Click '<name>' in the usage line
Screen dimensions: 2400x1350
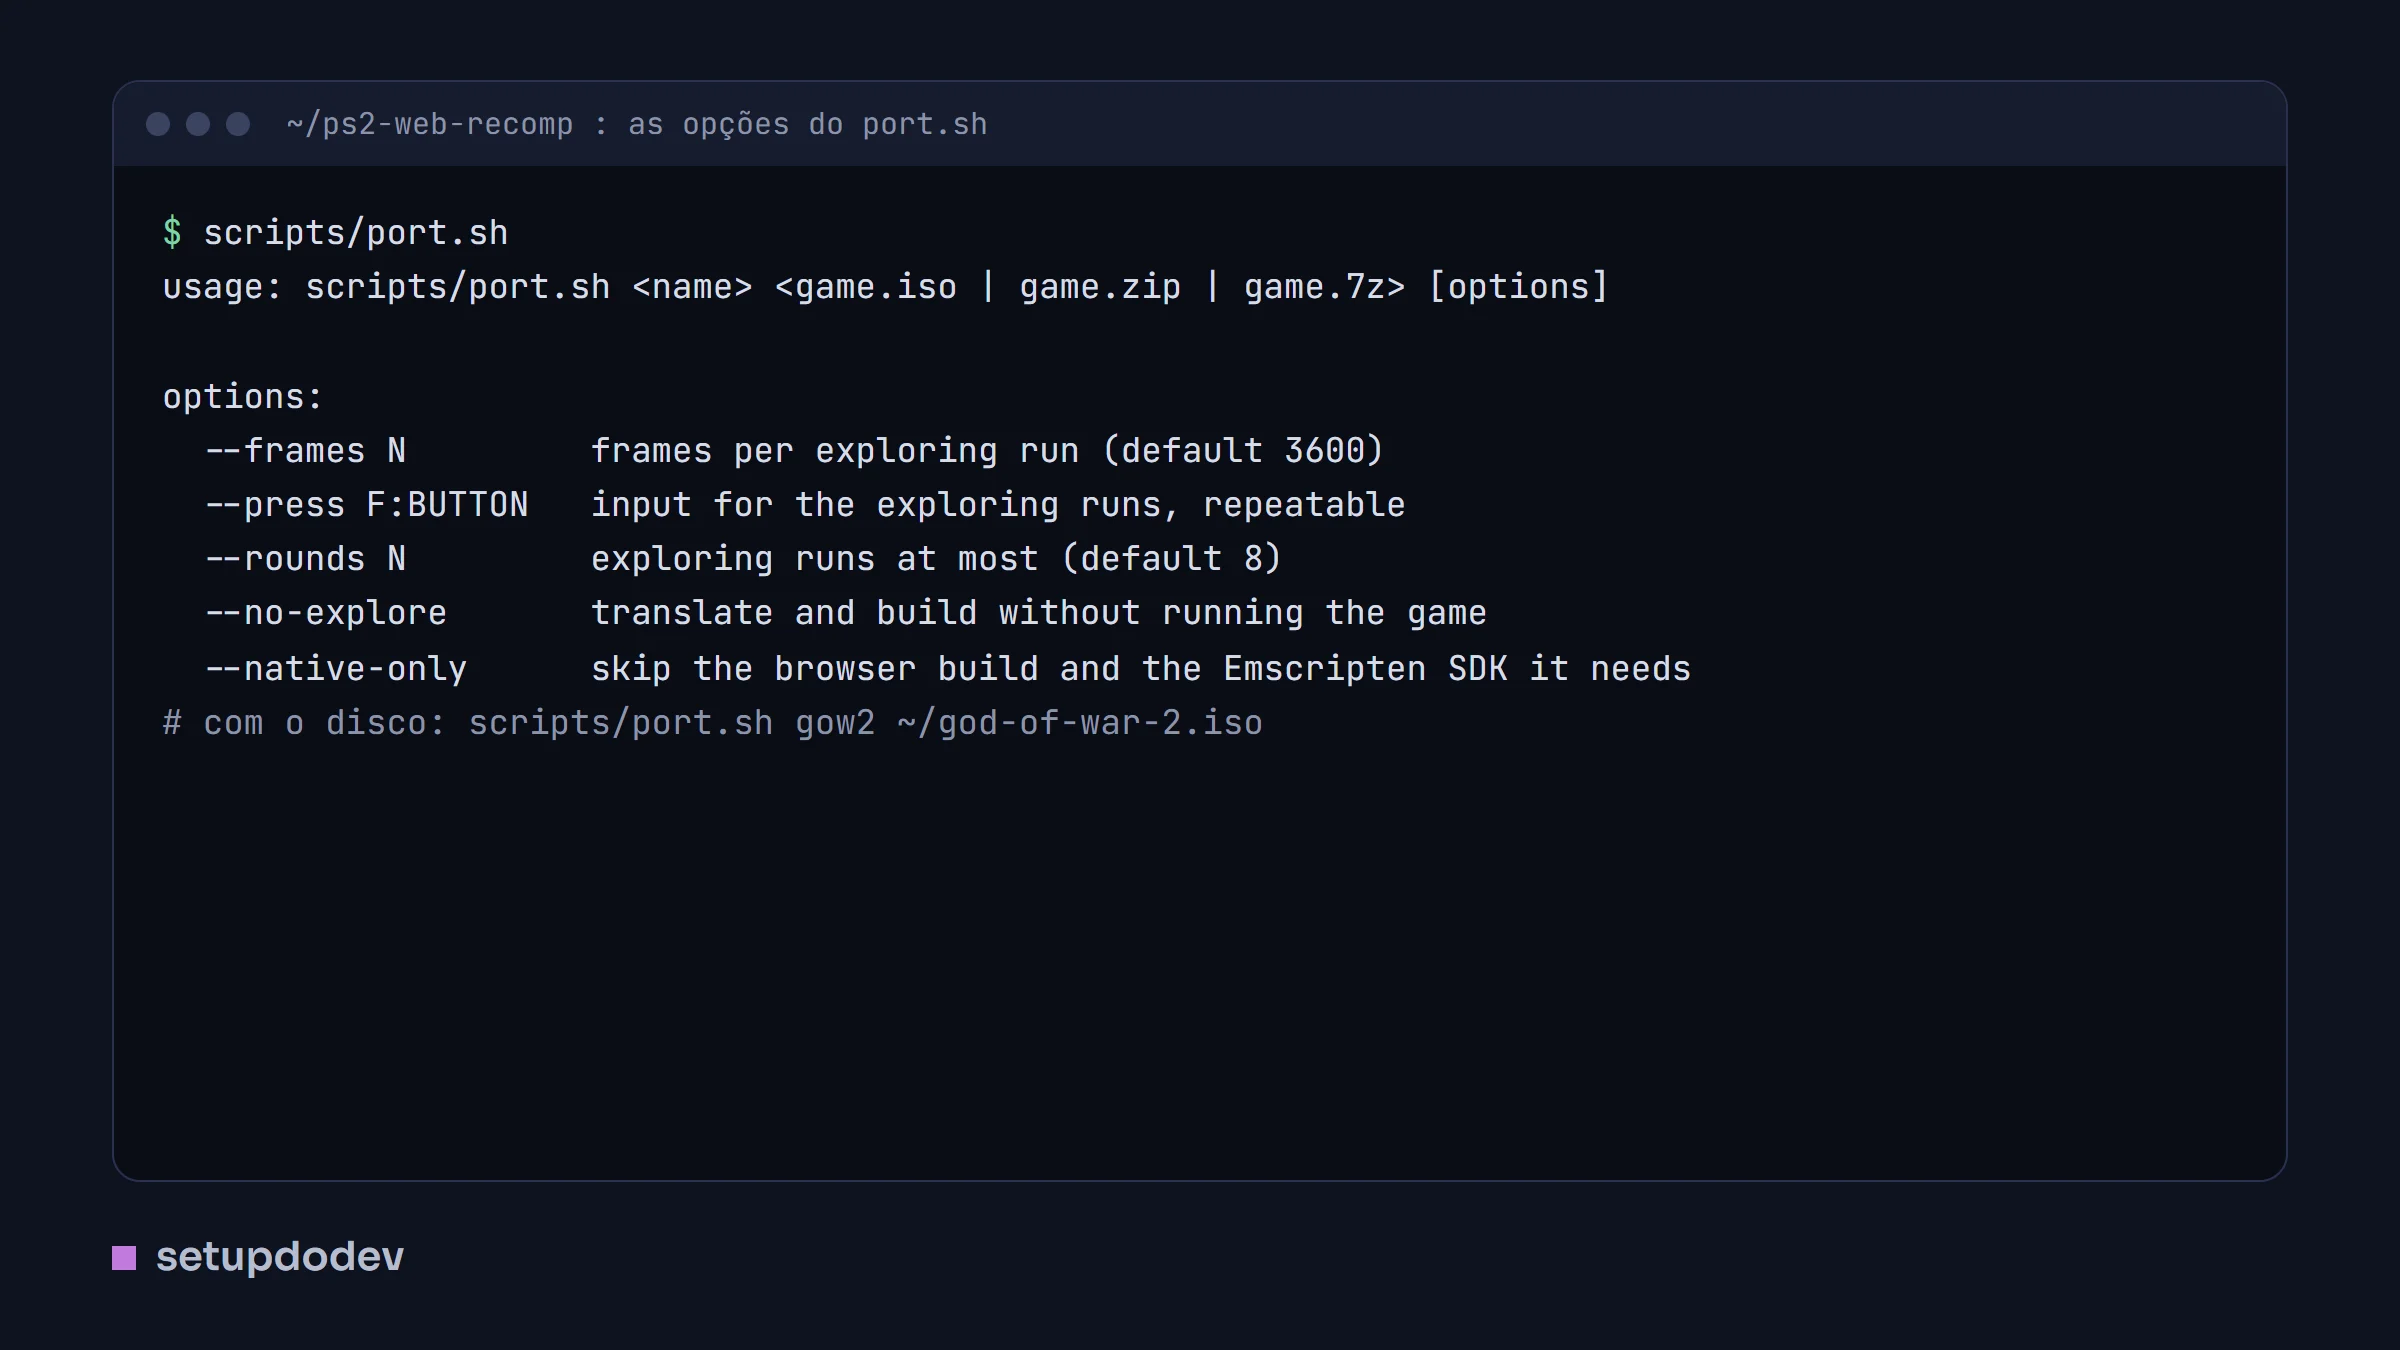point(692,287)
